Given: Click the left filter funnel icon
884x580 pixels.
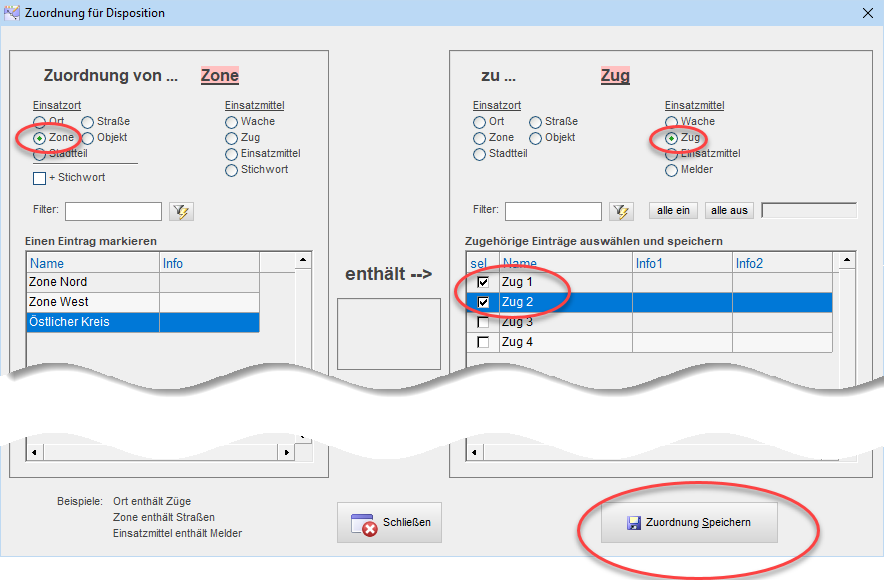Looking at the screenshot, I should [181, 211].
